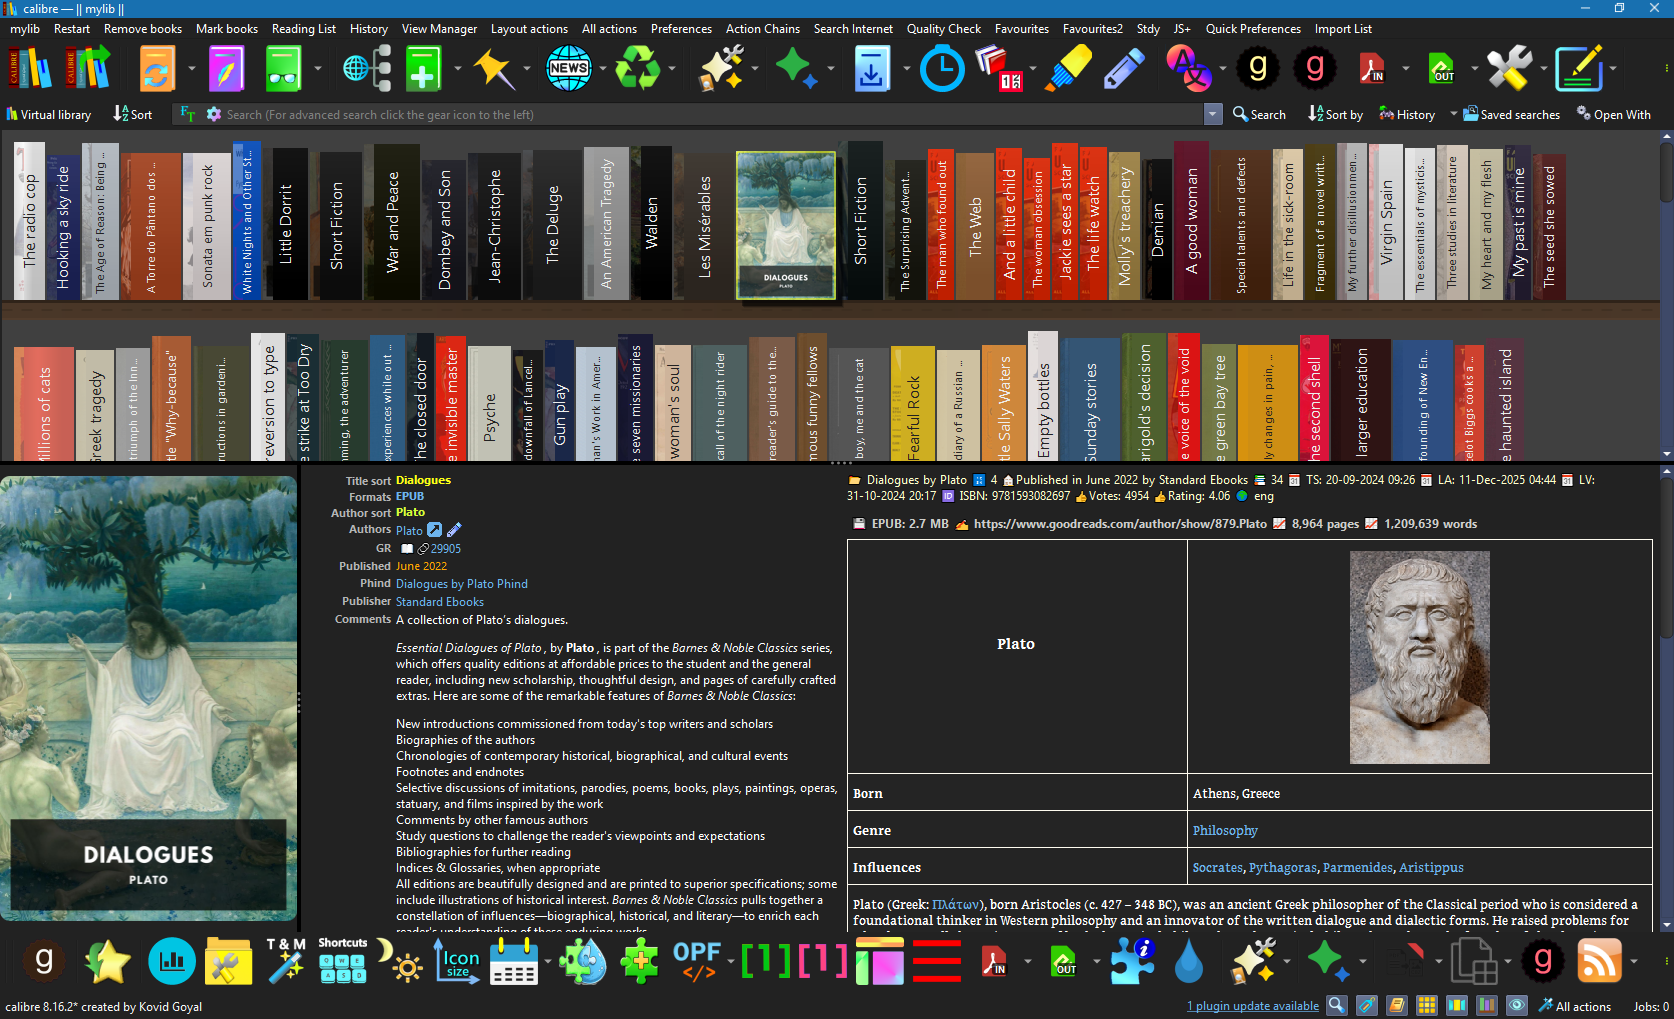Click the green recycle remove books icon
Image resolution: width=1674 pixels, height=1019 pixels.
pyautogui.click(x=637, y=69)
